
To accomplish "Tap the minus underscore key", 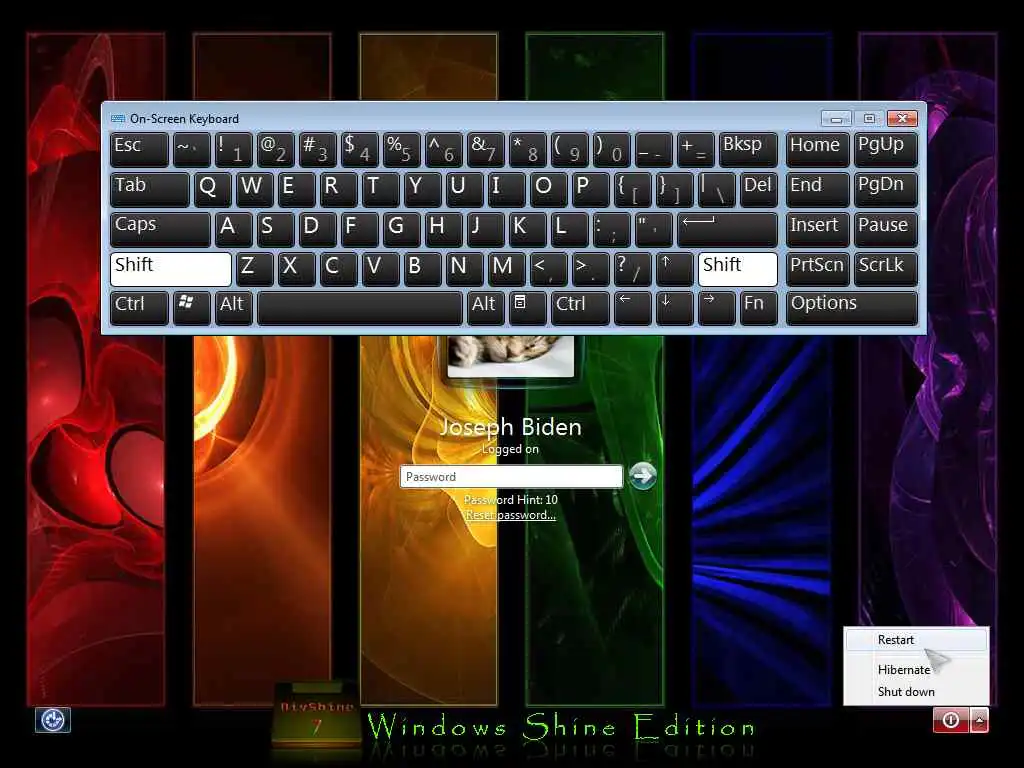I will (x=653, y=149).
